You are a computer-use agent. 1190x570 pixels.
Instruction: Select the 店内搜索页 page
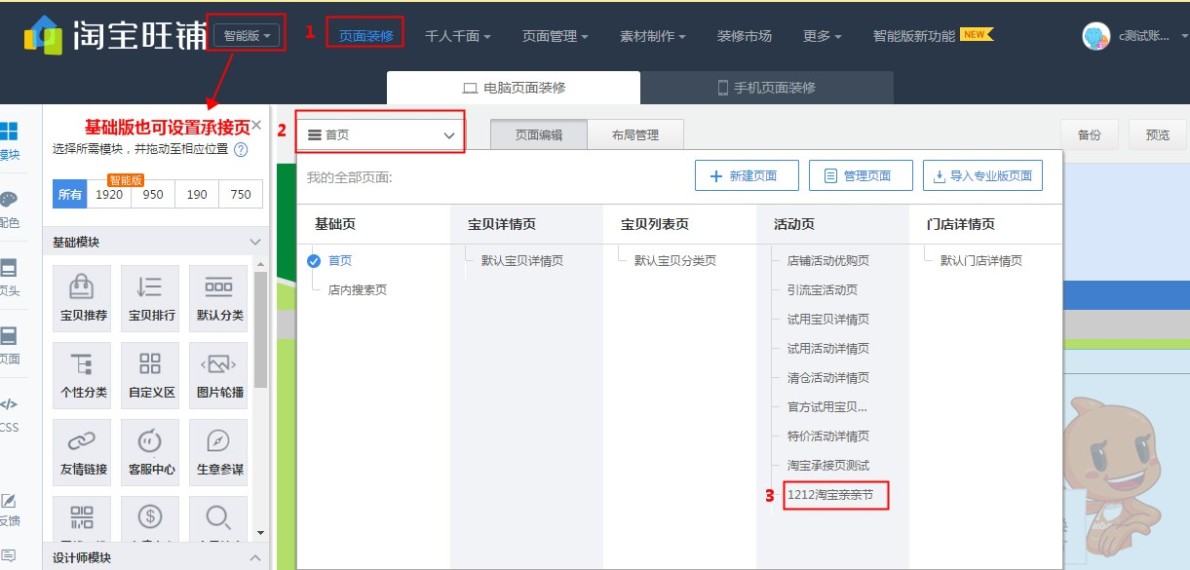[x=357, y=290]
